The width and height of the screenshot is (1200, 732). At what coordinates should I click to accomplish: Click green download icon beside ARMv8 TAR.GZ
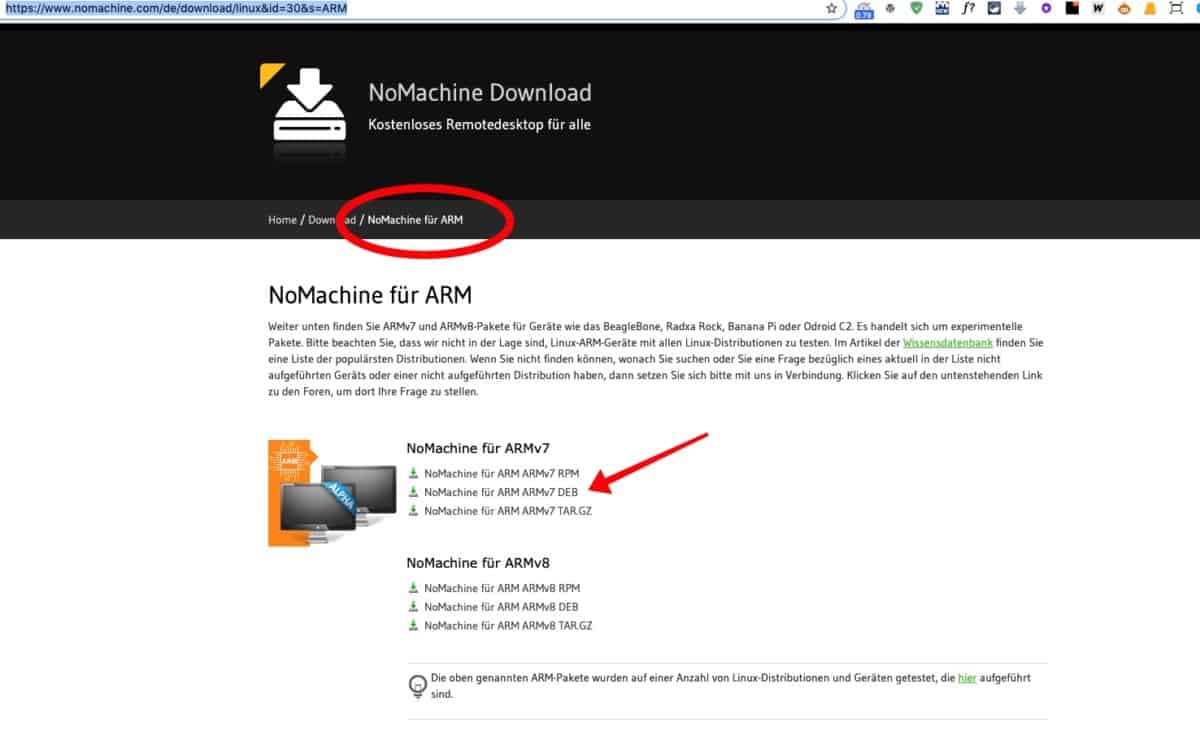pyautogui.click(x=413, y=625)
